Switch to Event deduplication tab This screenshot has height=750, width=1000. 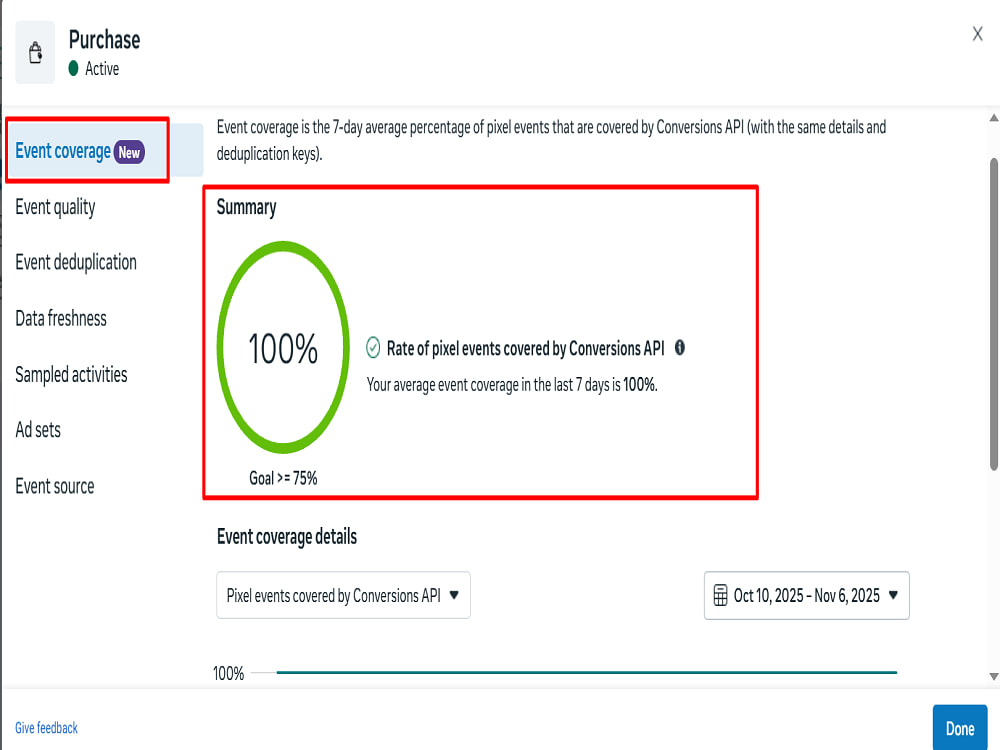point(76,262)
